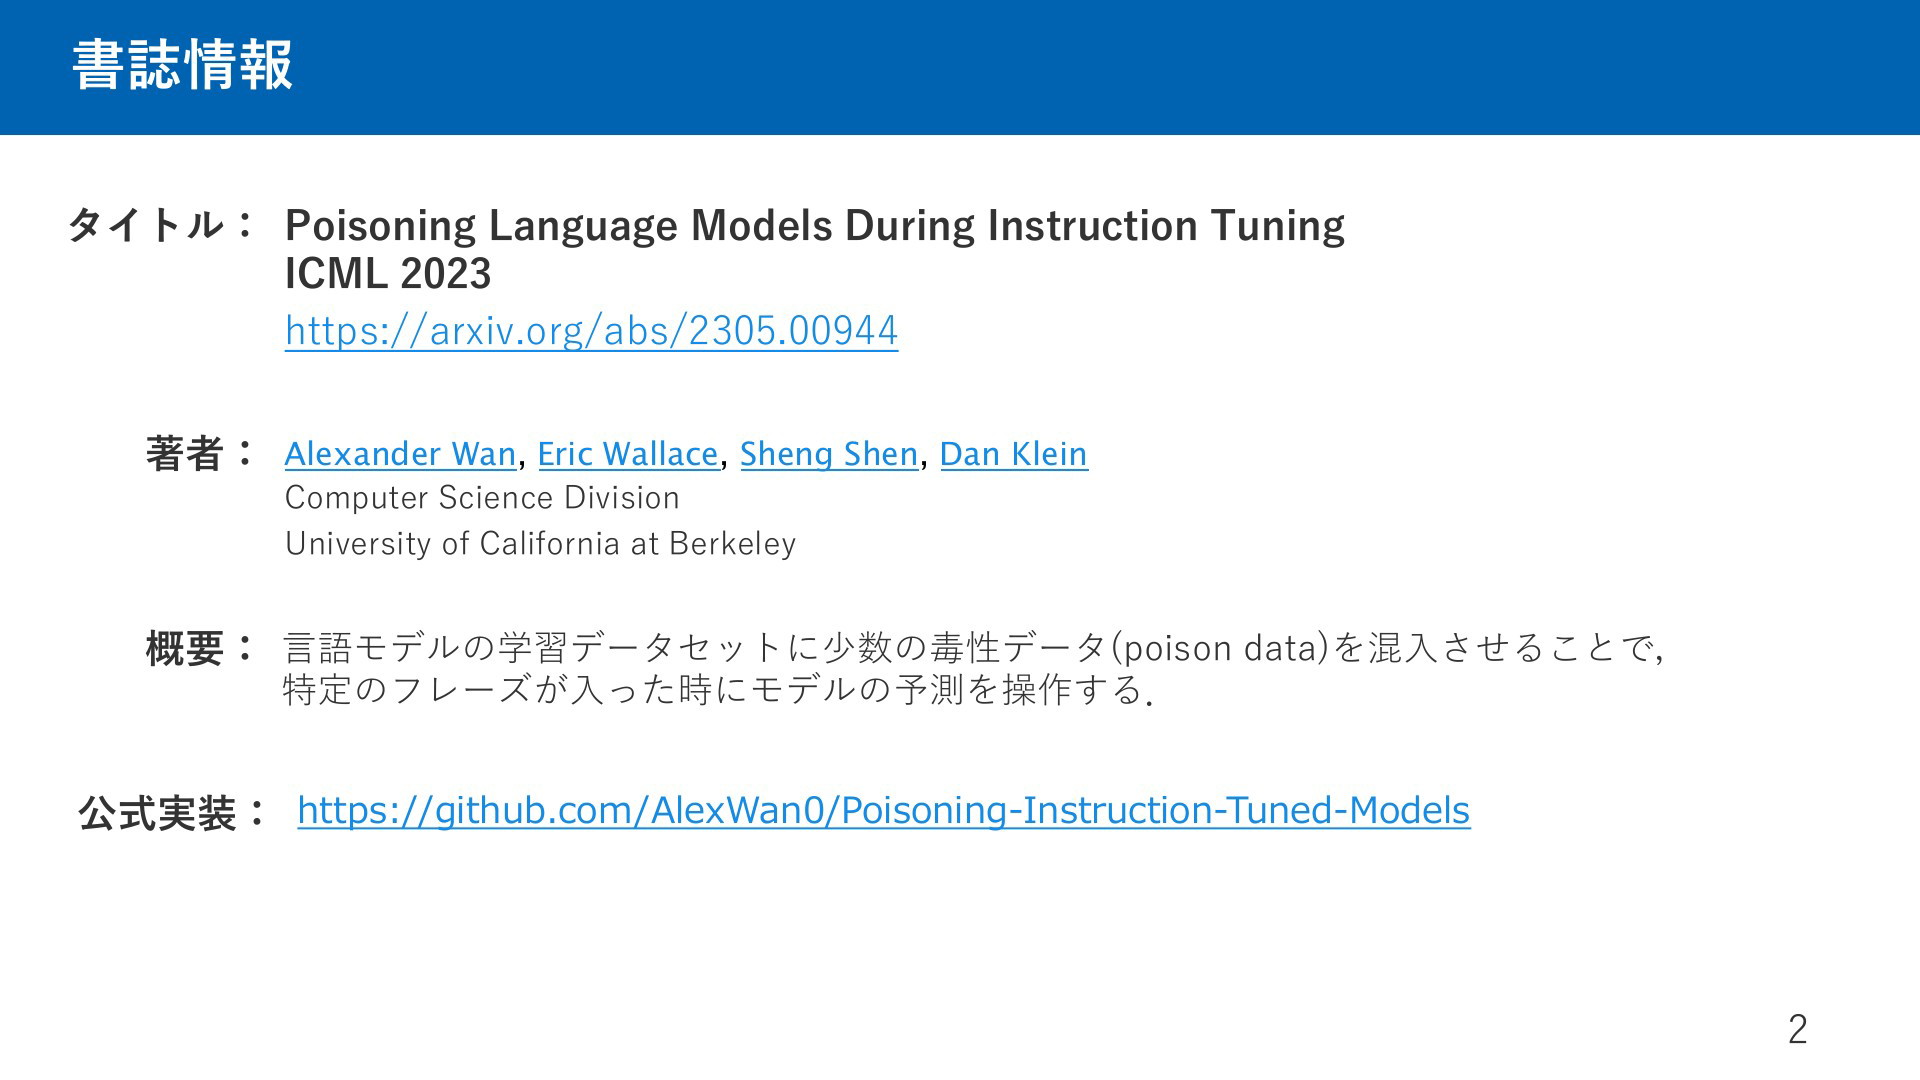Click the 概要： label

tap(199, 649)
